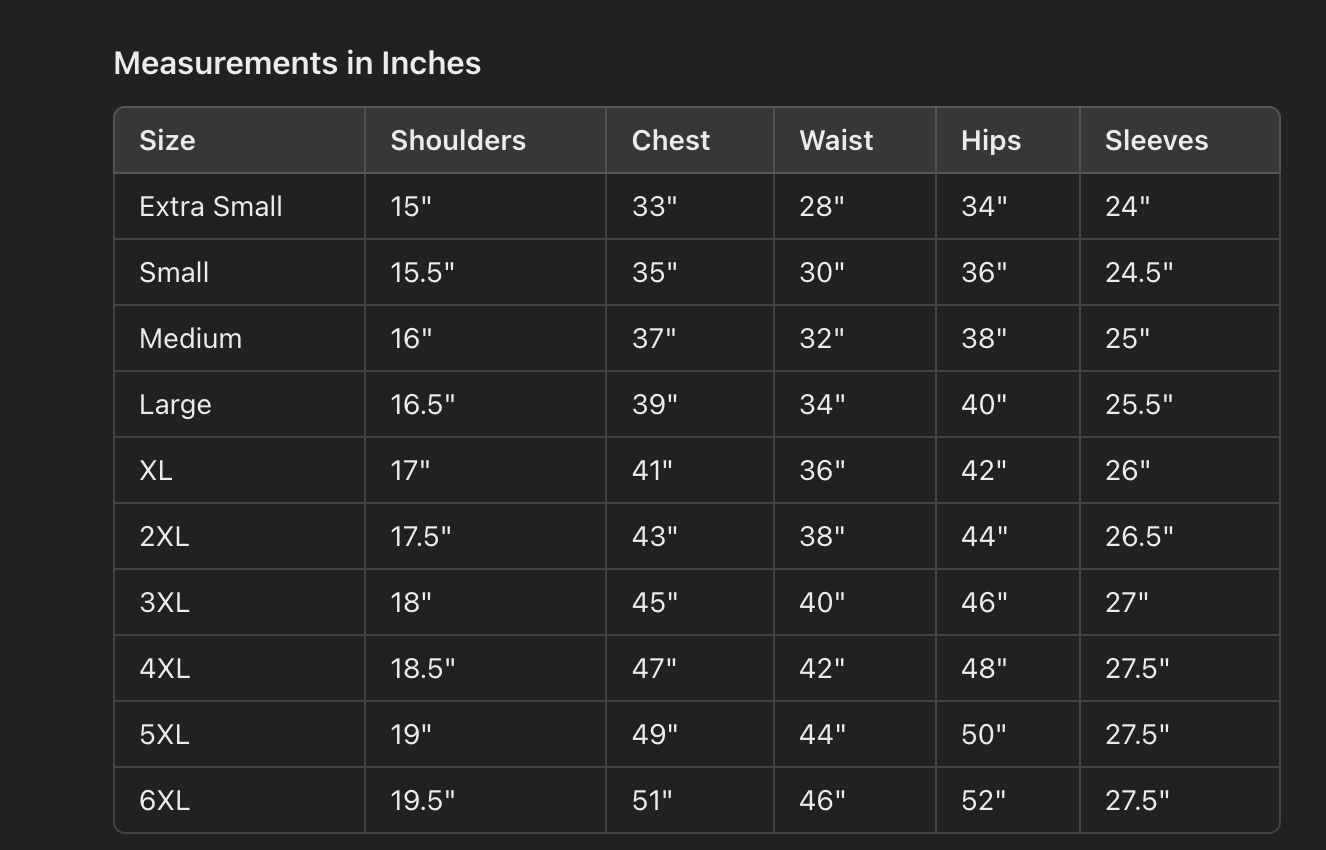Click the Hips column header
The height and width of the screenshot is (850, 1326).
(x=991, y=140)
